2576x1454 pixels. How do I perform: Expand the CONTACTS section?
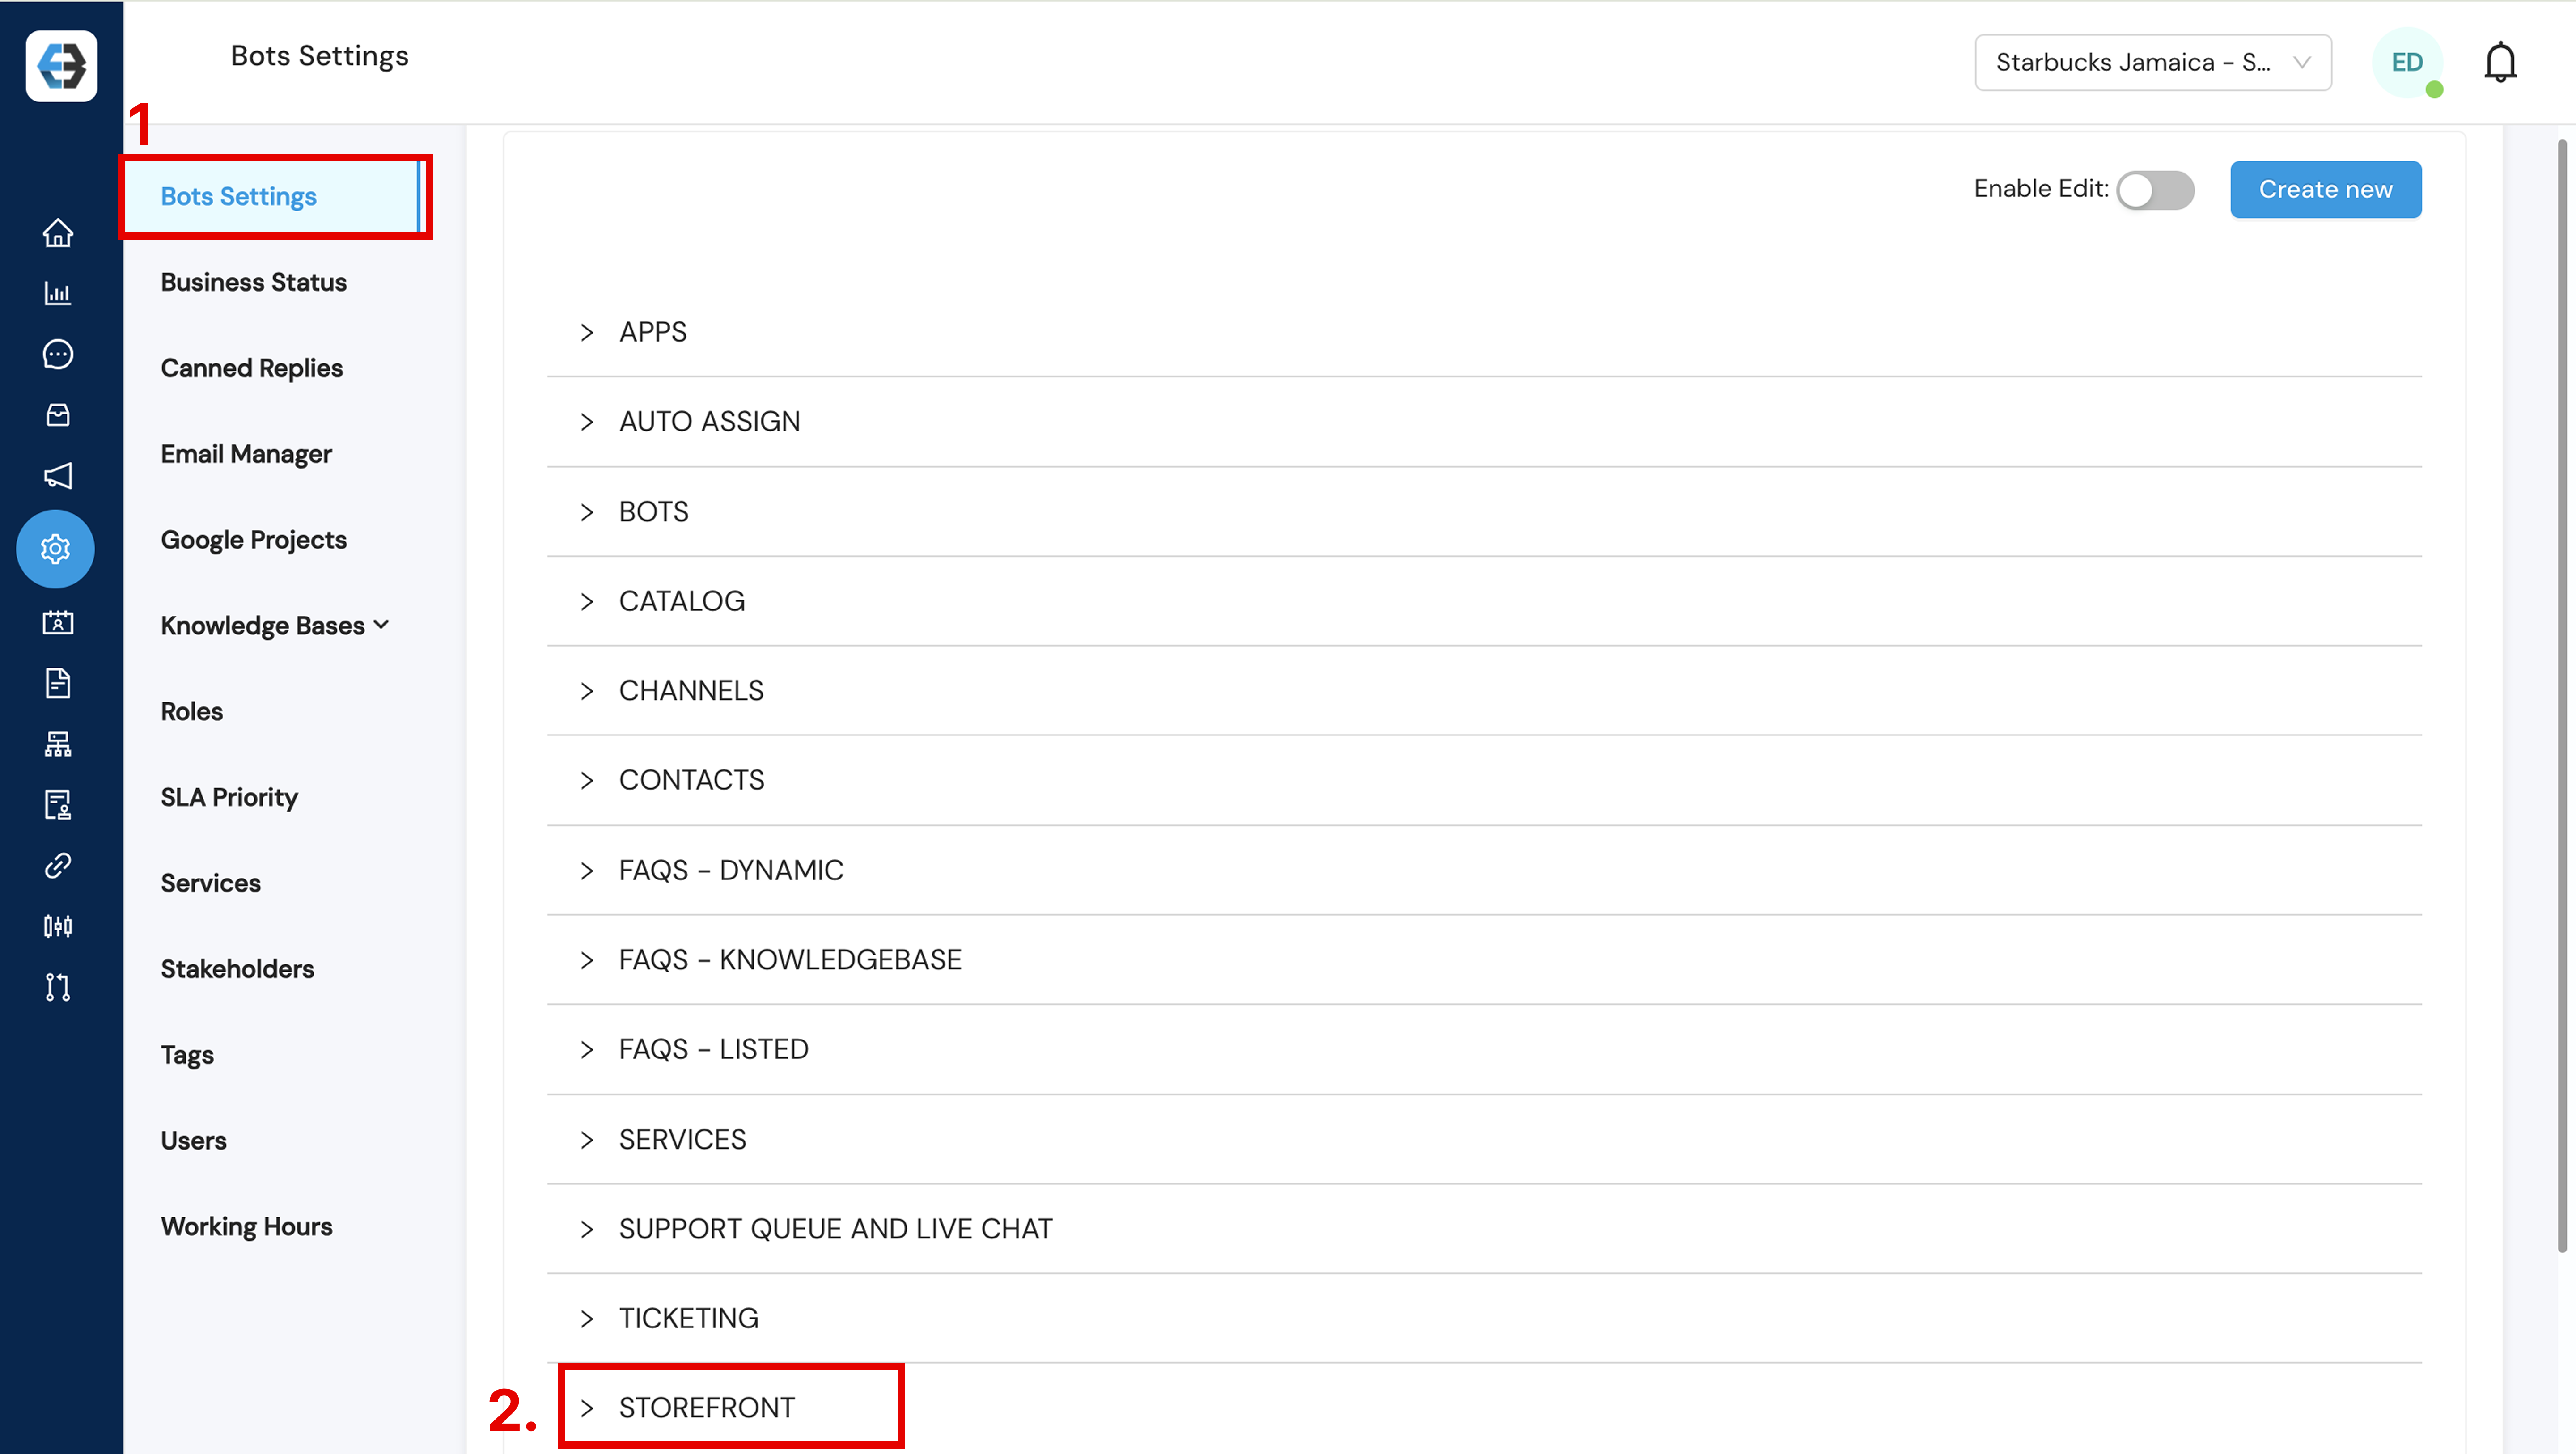pyautogui.click(x=1484, y=780)
